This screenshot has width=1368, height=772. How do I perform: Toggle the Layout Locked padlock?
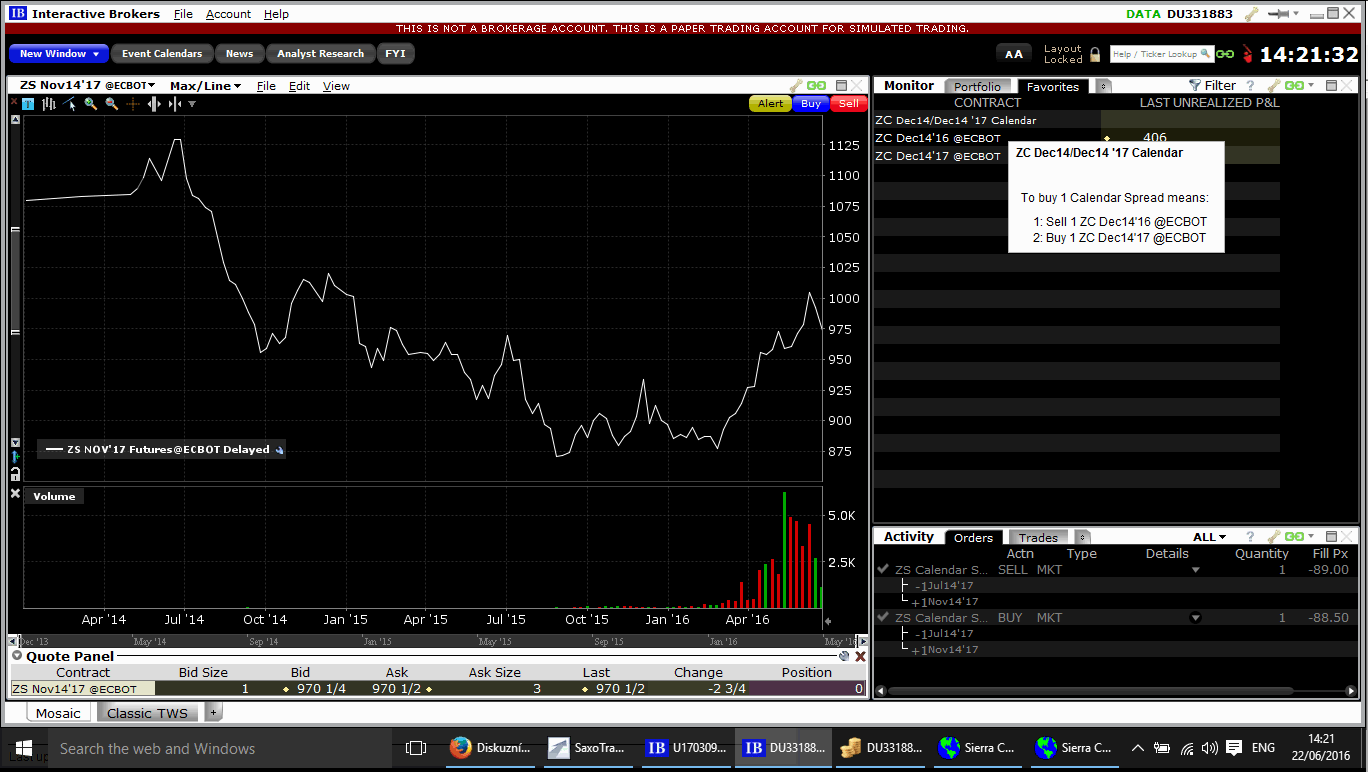tap(1095, 54)
